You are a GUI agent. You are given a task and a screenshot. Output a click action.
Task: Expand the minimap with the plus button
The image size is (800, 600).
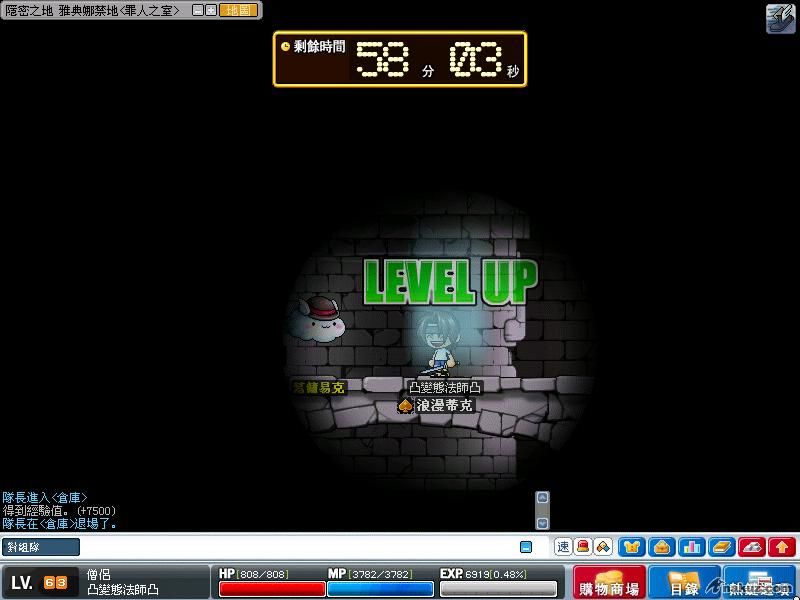point(211,10)
